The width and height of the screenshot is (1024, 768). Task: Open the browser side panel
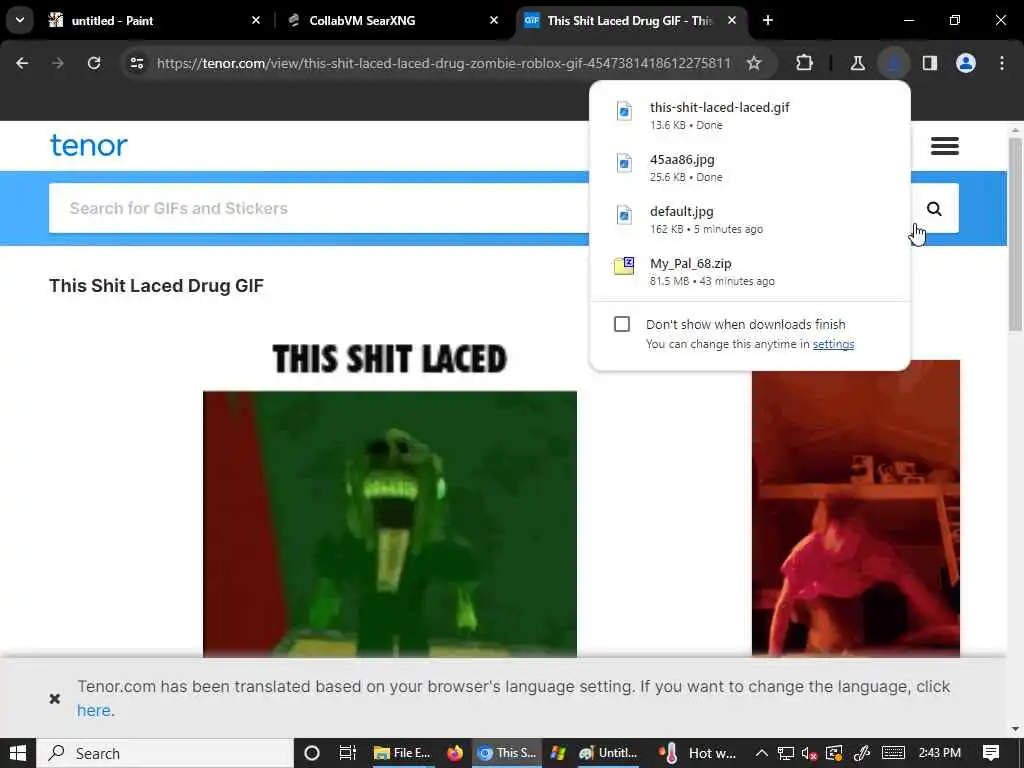[930, 63]
